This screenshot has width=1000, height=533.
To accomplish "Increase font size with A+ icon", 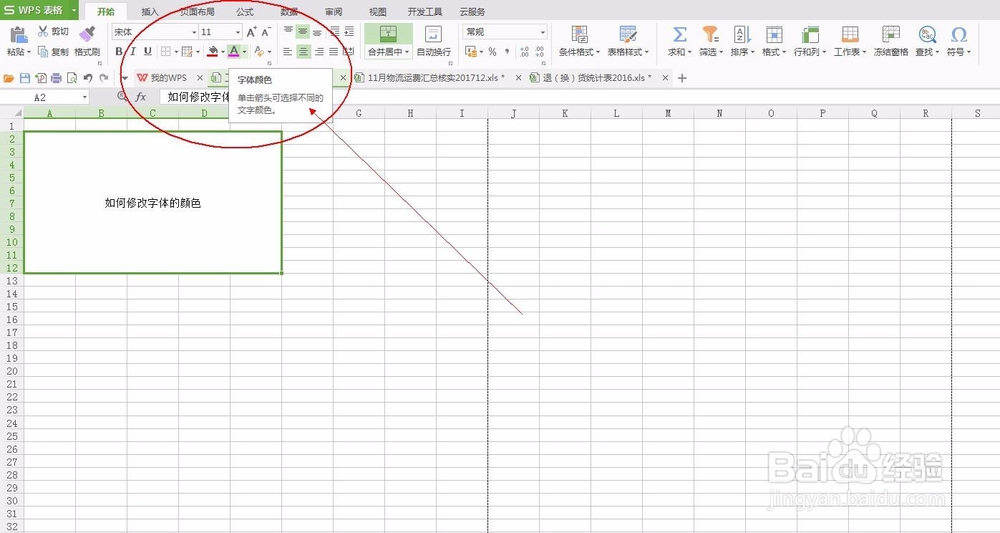I will [x=251, y=31].
